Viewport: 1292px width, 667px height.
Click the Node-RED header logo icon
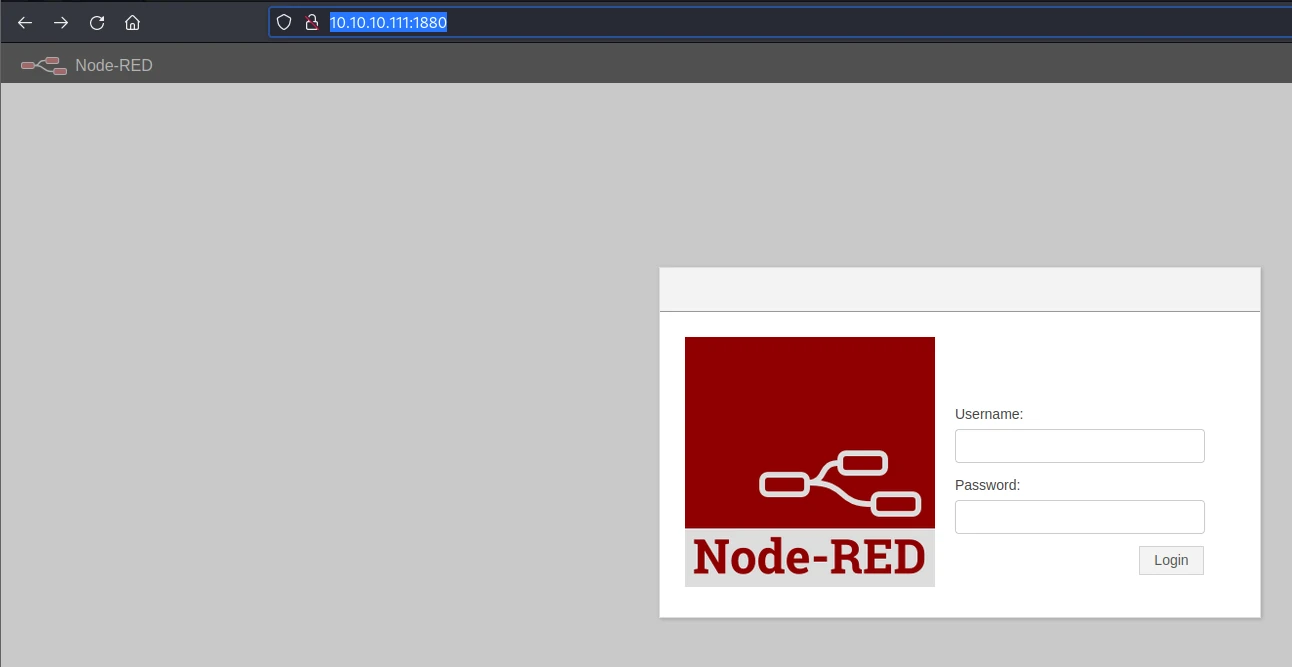[44, 65]
